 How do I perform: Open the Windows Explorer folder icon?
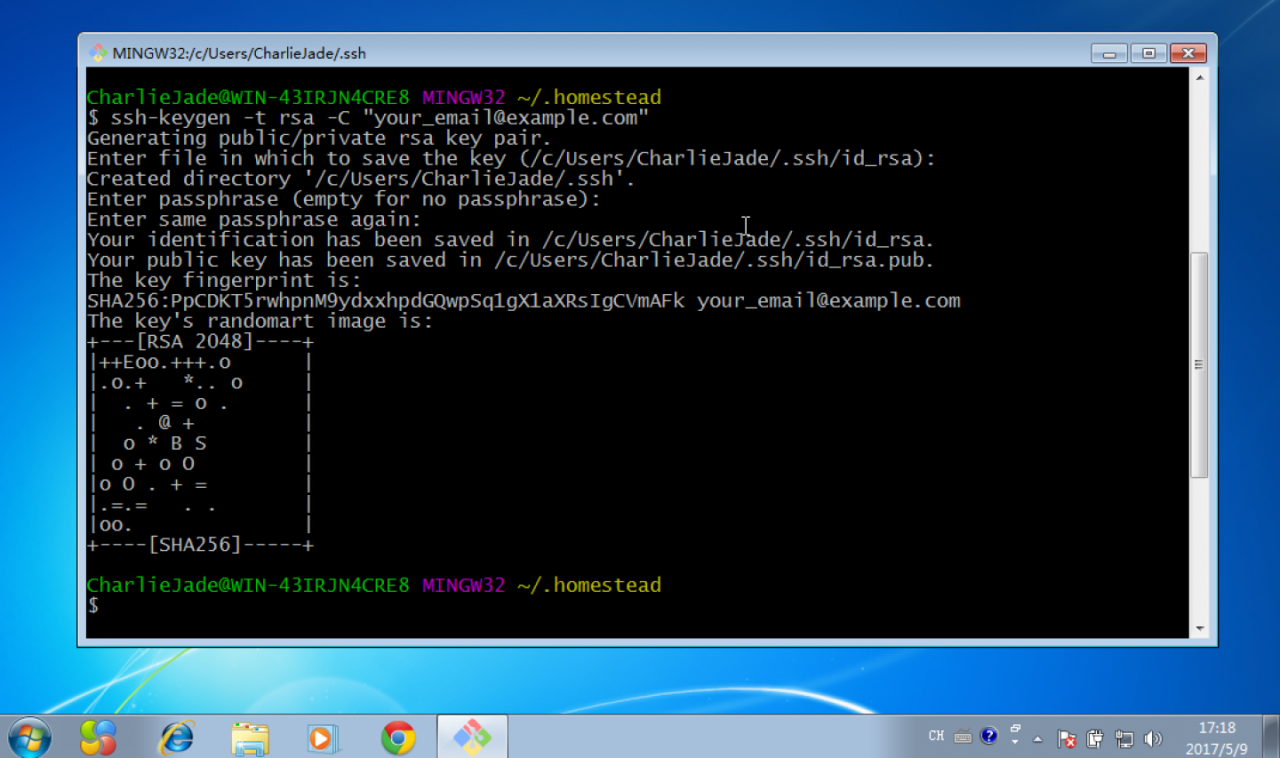[249, 738]
